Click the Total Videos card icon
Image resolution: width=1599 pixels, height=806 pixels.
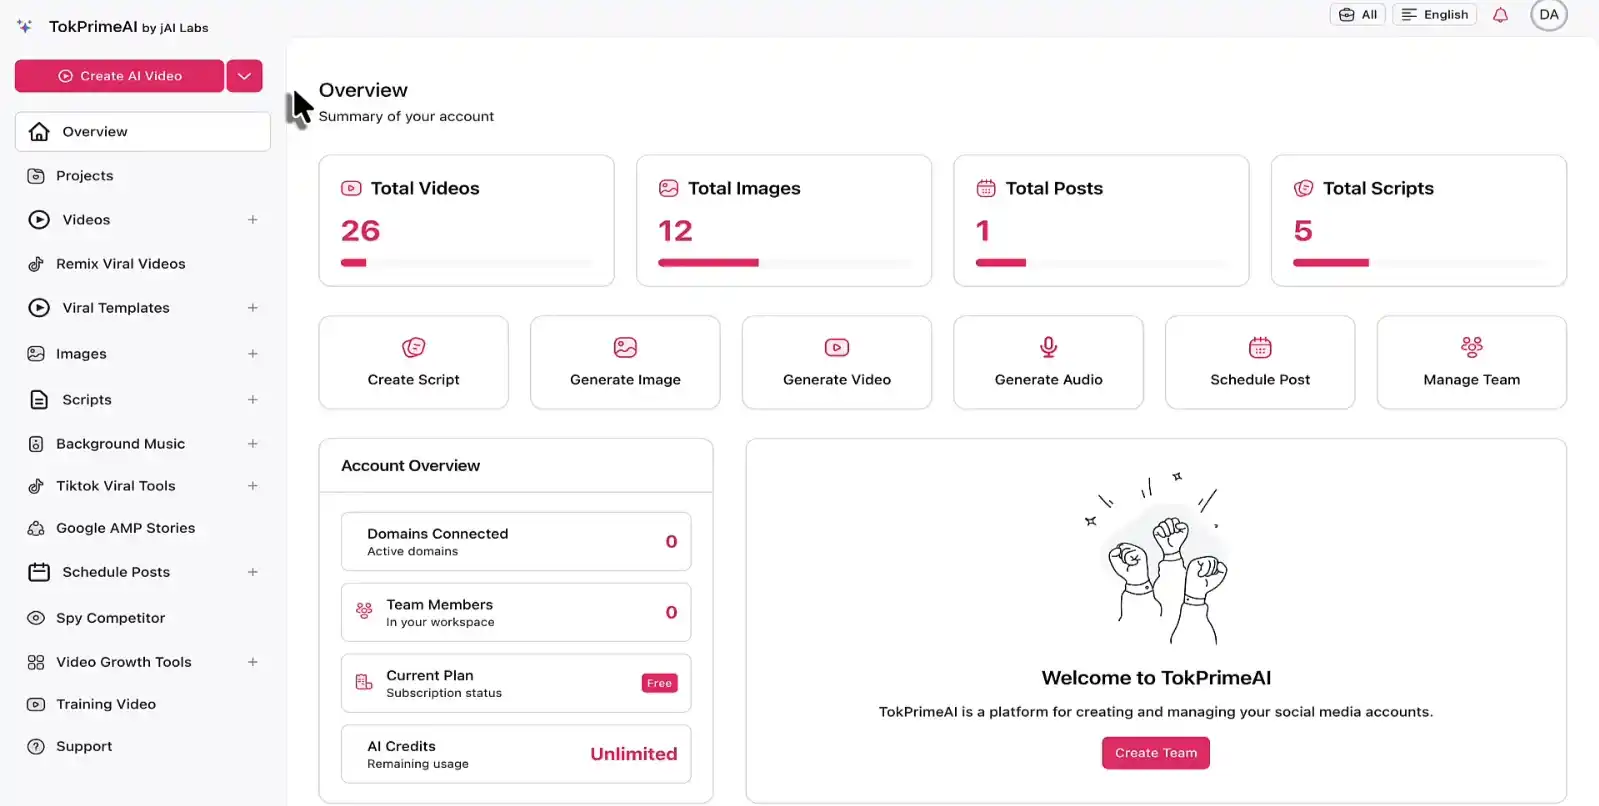click(x=351, y=188)
